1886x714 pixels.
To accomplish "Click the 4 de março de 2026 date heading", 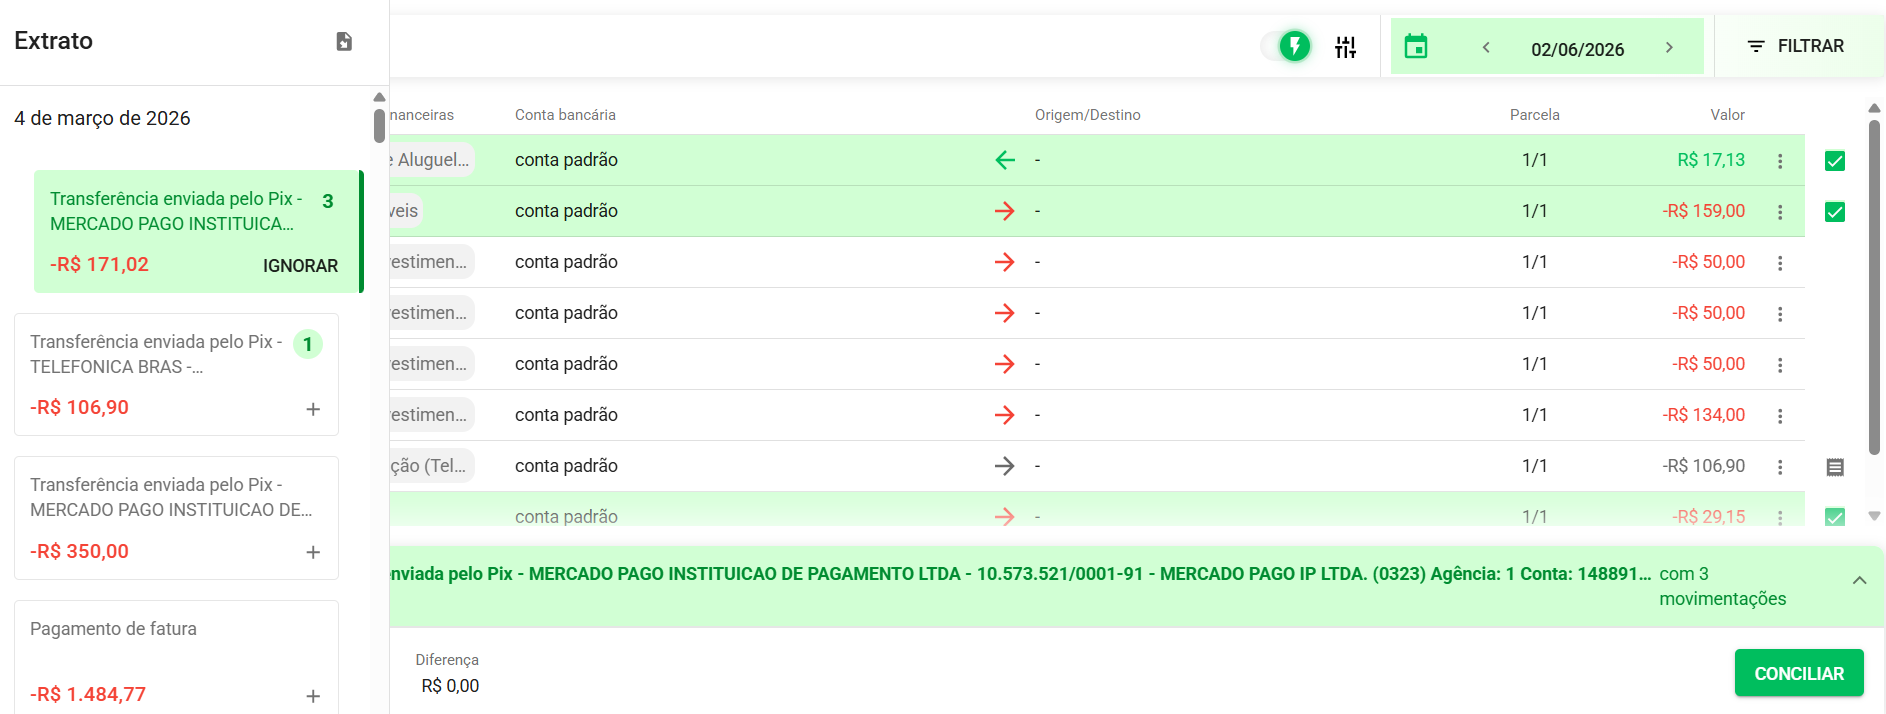I will pyautogui.click(x=102, y=118).
